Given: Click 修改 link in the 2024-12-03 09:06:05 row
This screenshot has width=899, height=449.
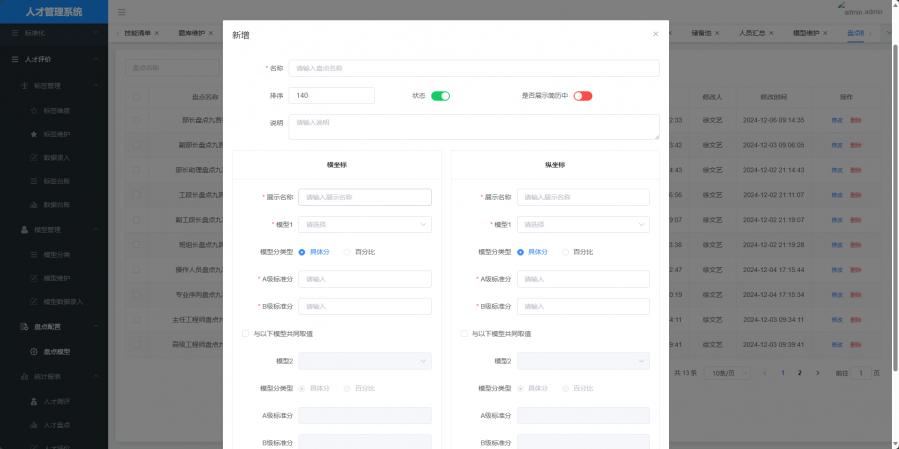Looking at the screenshot, I should (x=837, y=146).
